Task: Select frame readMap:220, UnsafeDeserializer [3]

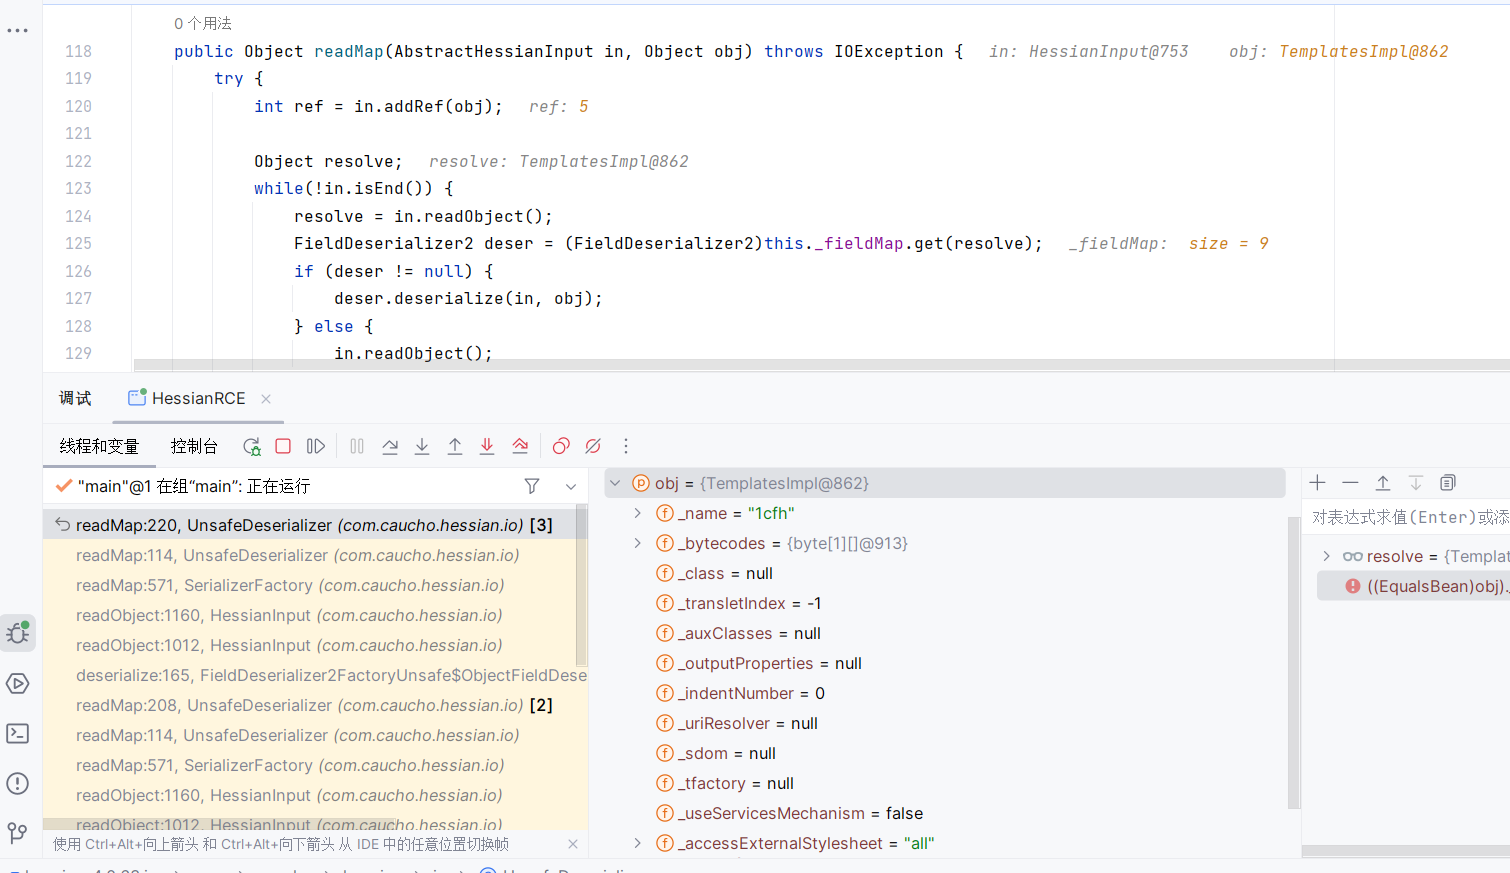Action: pyautogui.click(x=310, y=525)
